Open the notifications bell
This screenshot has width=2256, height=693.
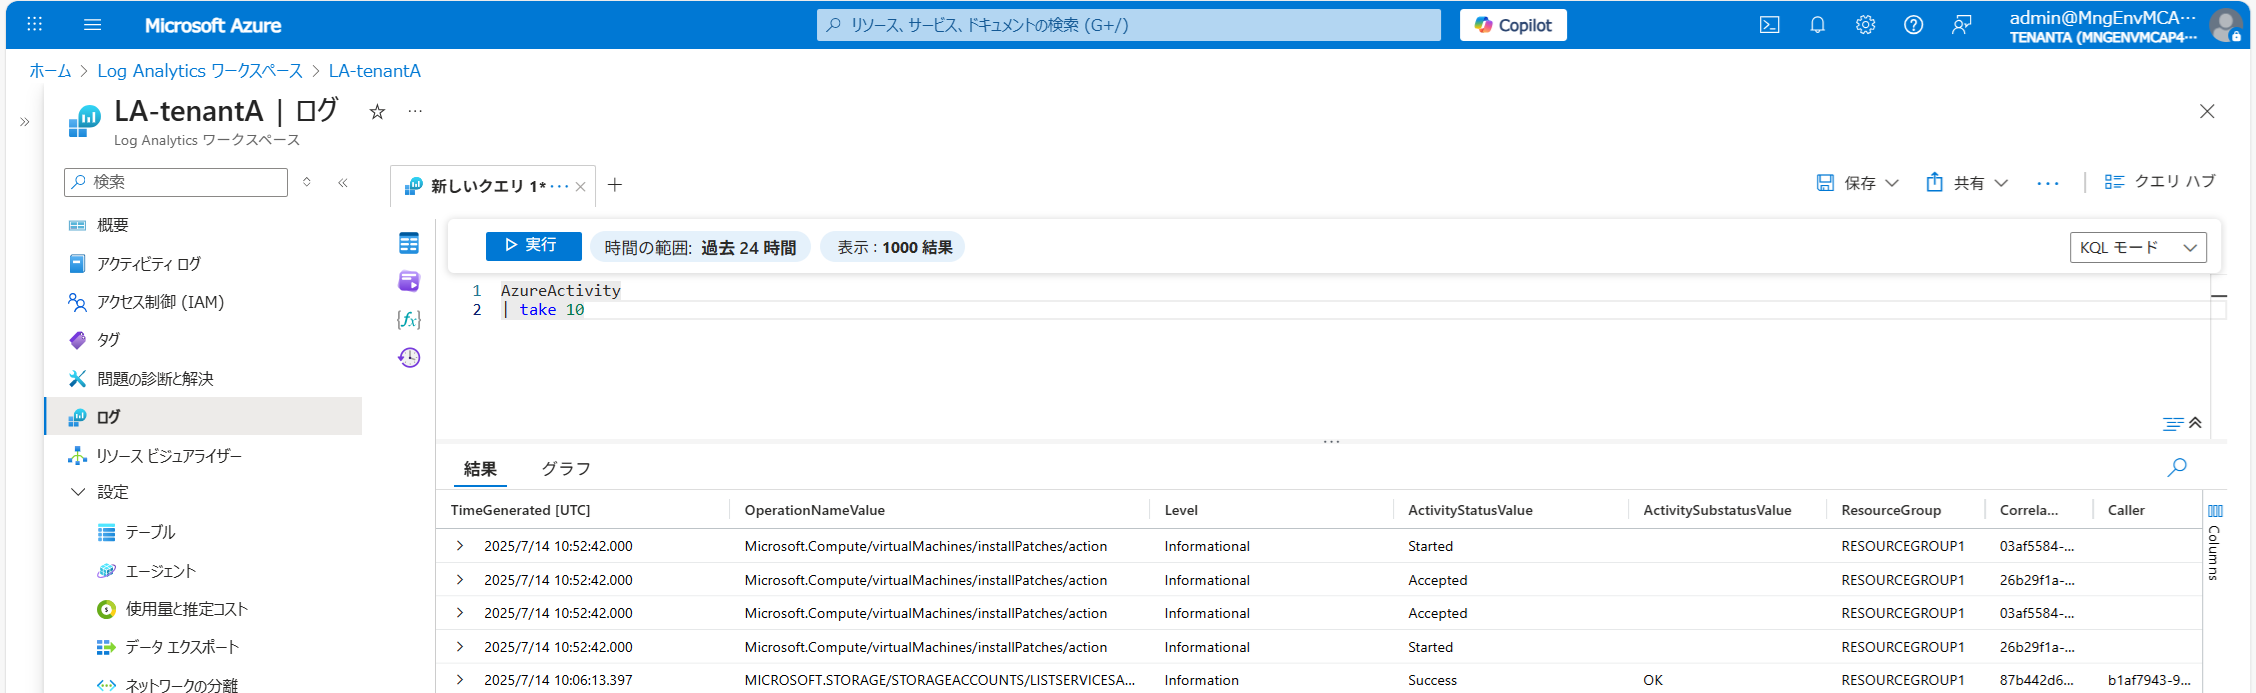1817,25
